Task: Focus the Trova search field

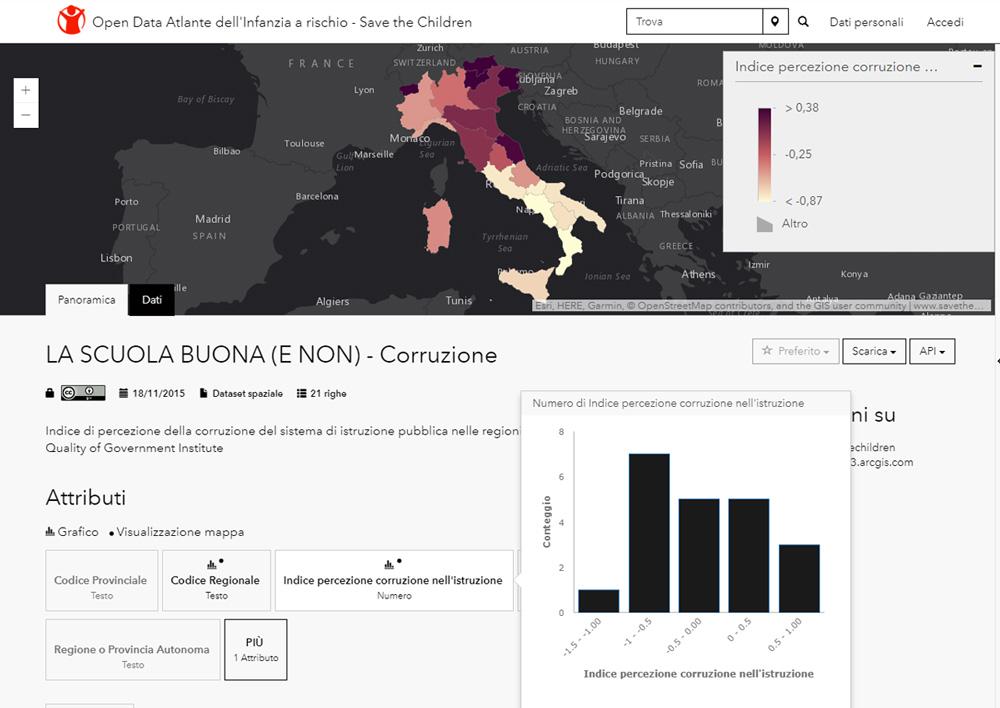Action: point(695,22)
